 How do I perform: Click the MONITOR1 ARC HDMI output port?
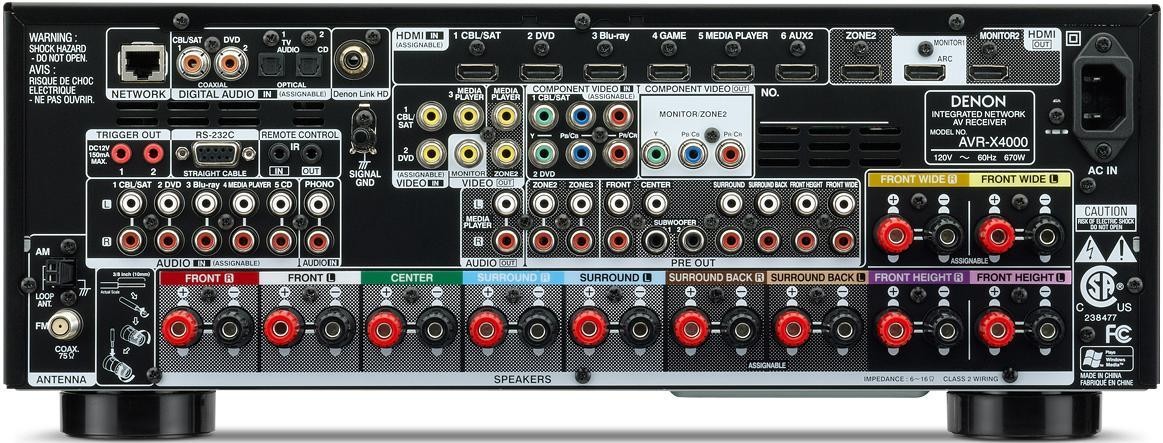coord(924,73)
